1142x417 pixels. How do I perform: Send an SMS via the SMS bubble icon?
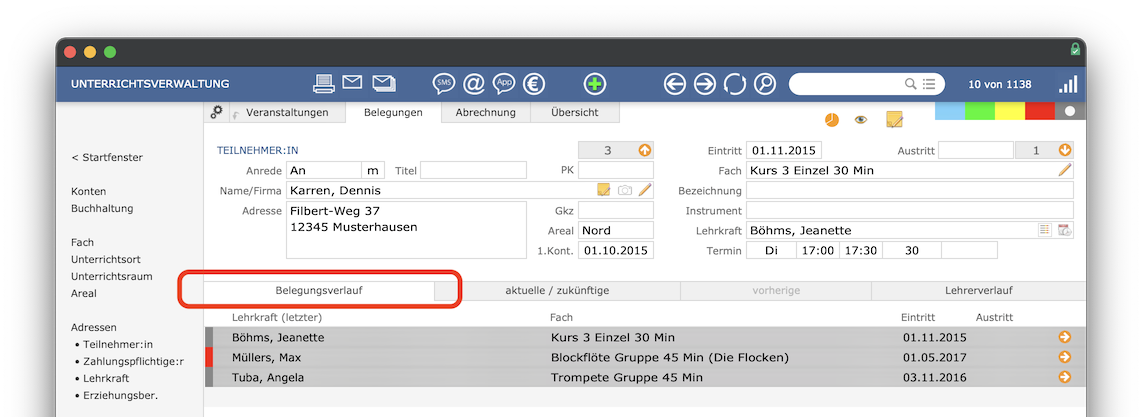444,84
